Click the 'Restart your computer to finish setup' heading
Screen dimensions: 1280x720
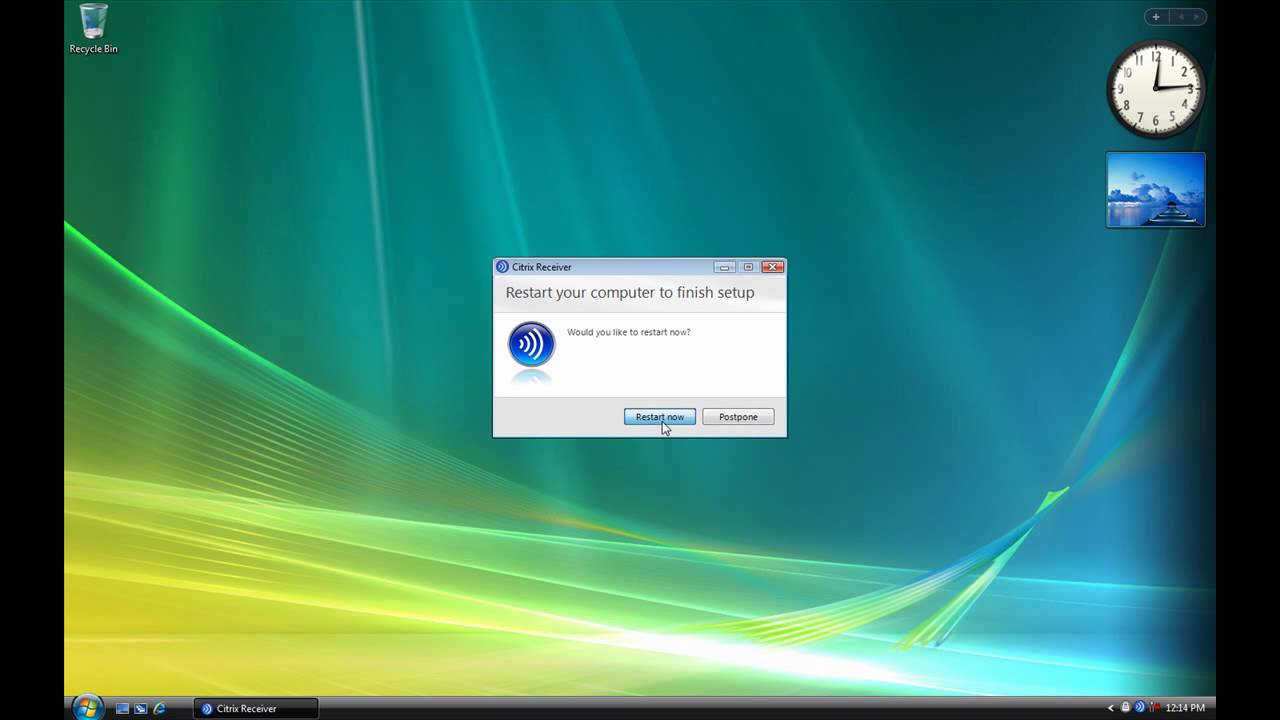point(630,293)
